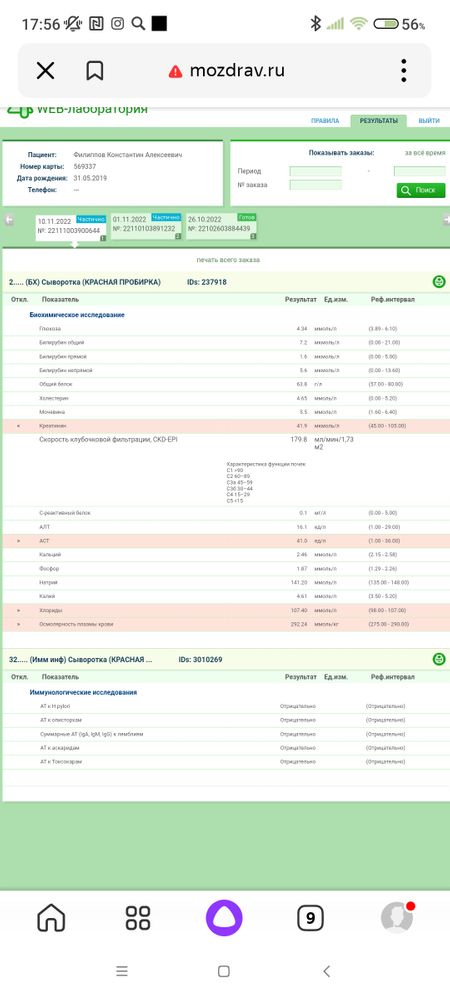Tap the Bluetooth icon in status bar

[315, 24]
